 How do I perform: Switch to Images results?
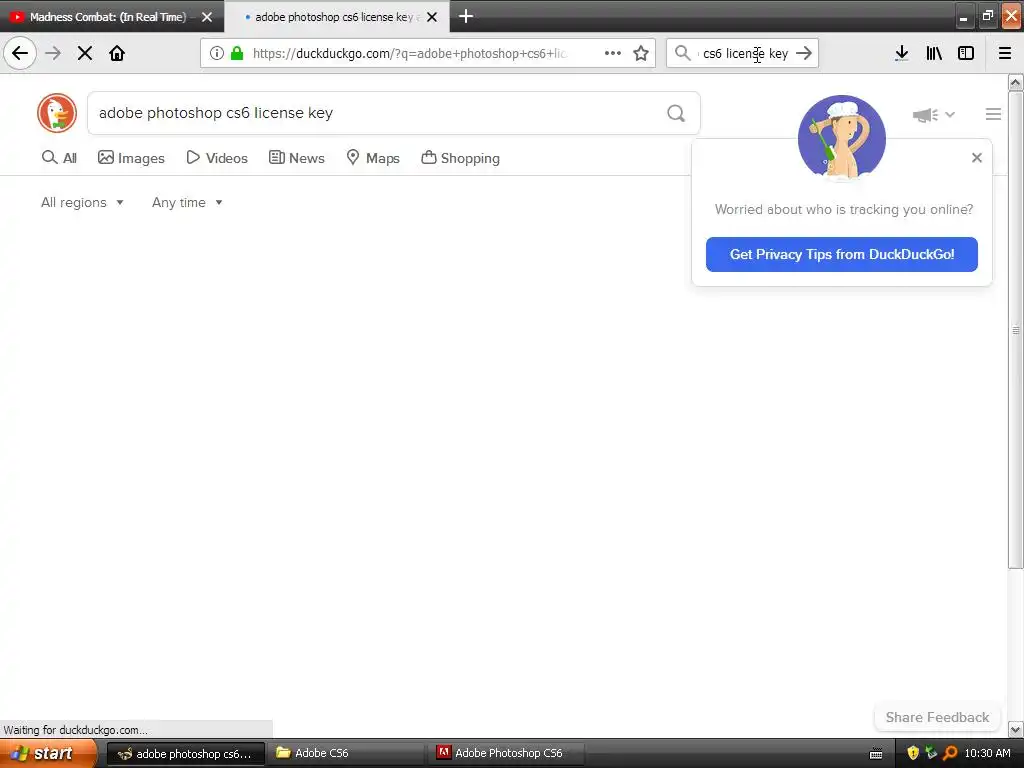(x=131, y=158)
